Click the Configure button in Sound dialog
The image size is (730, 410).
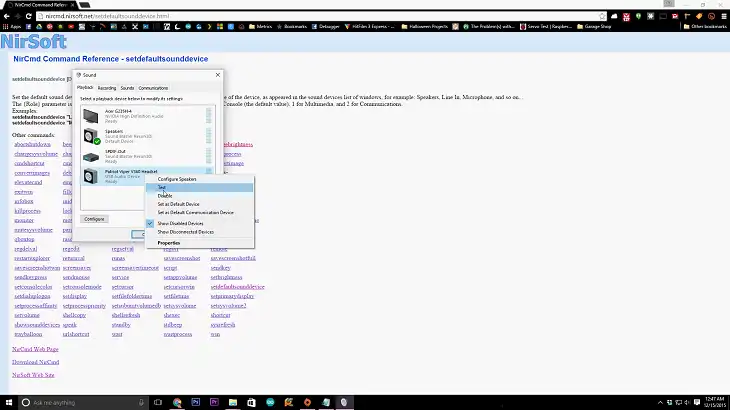(x=94, y=219)
